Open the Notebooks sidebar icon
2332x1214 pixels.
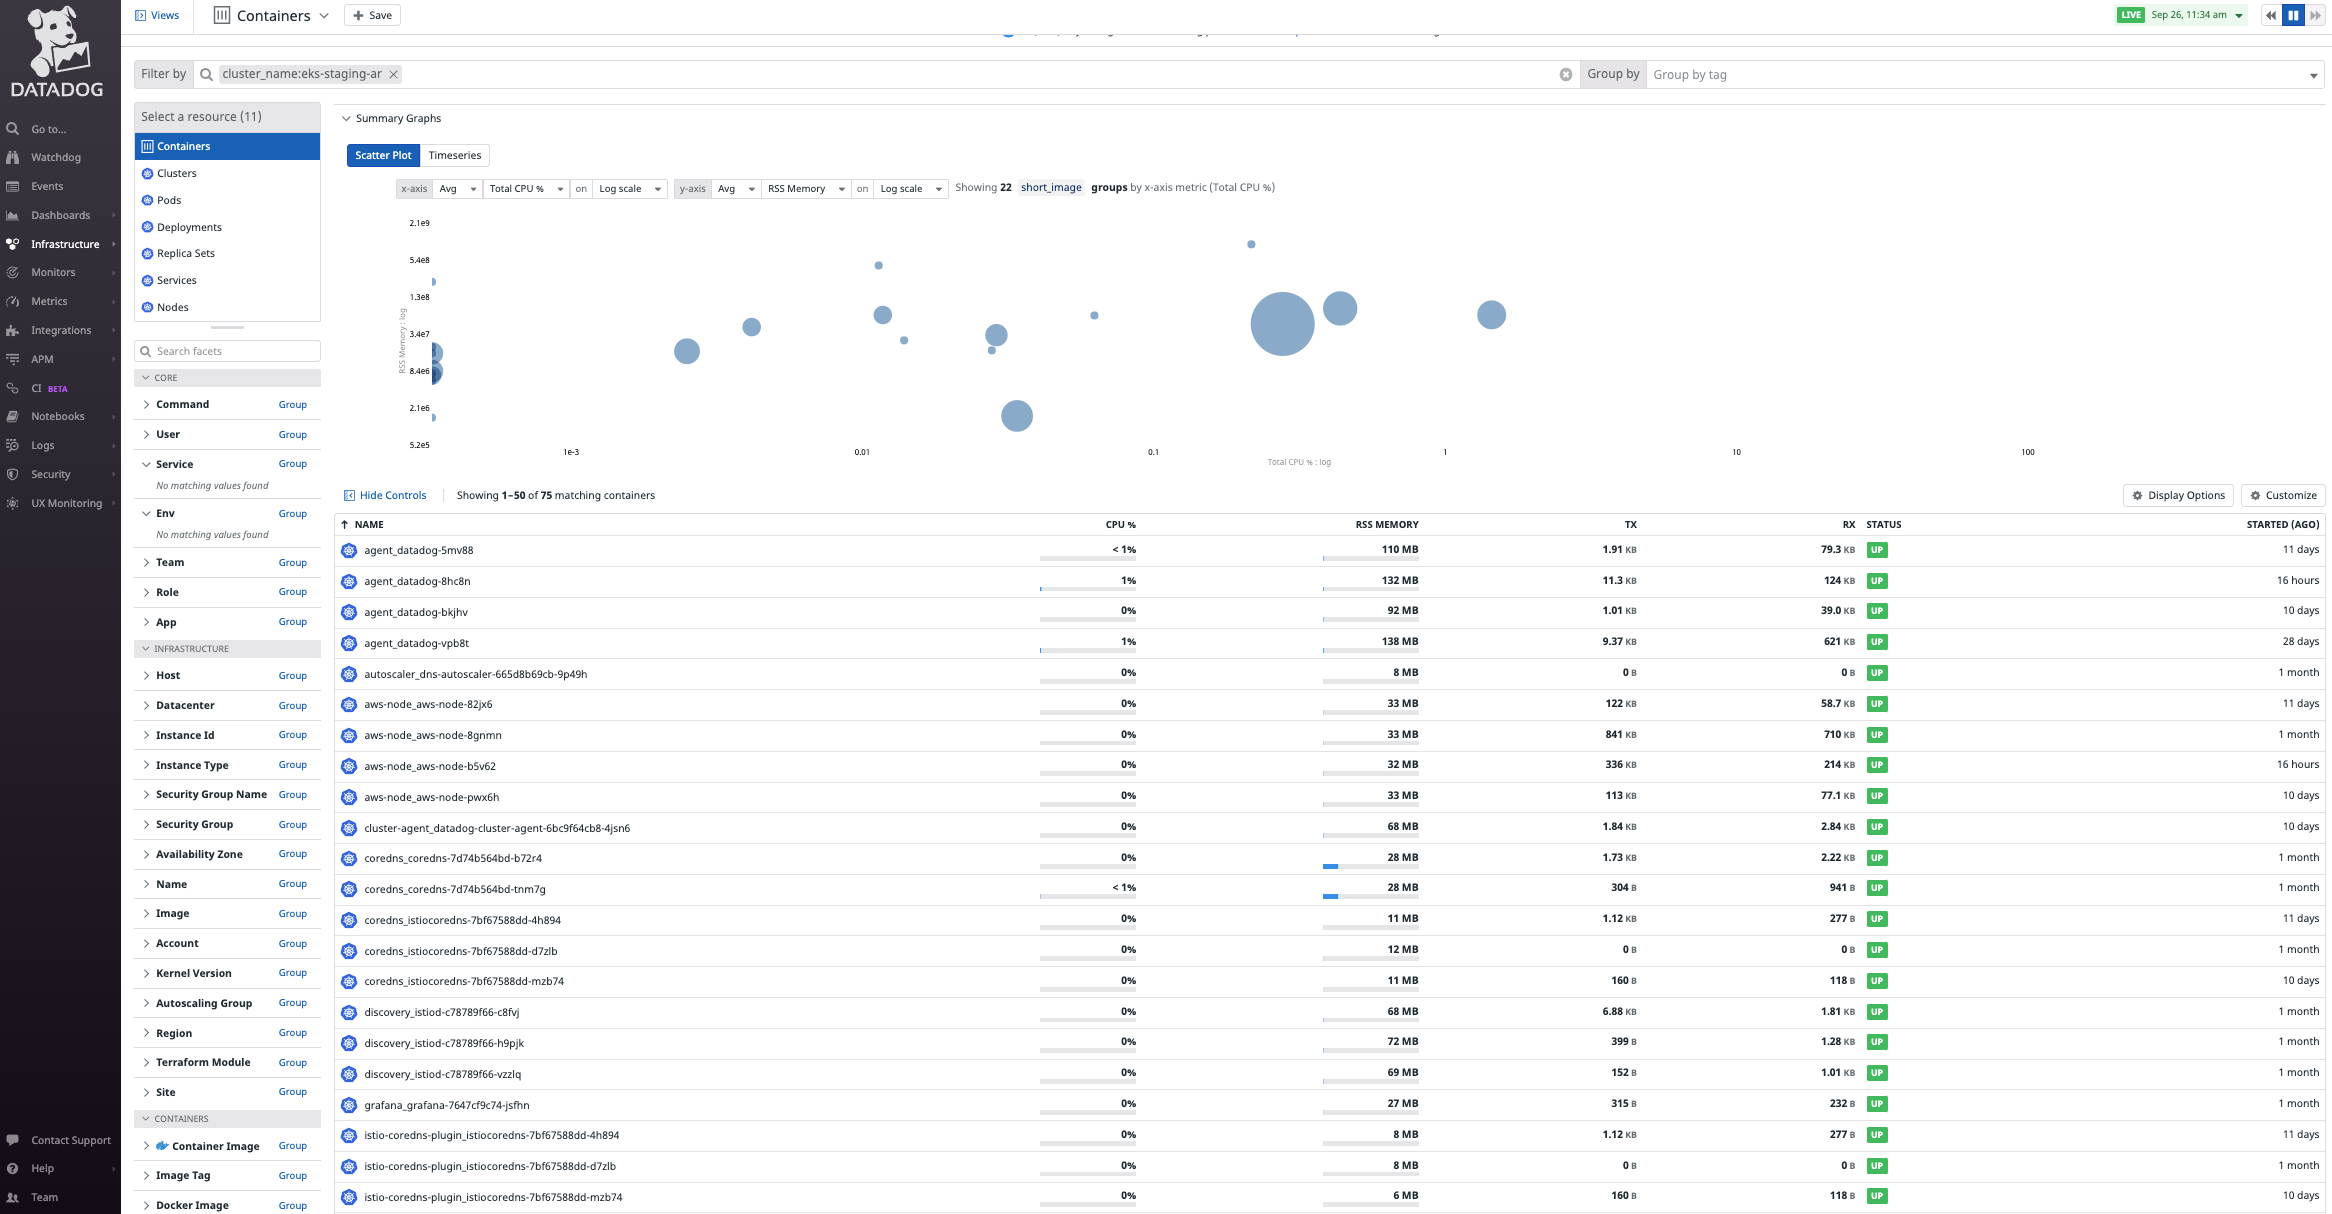pyautogui.click(x=12, y=416)
